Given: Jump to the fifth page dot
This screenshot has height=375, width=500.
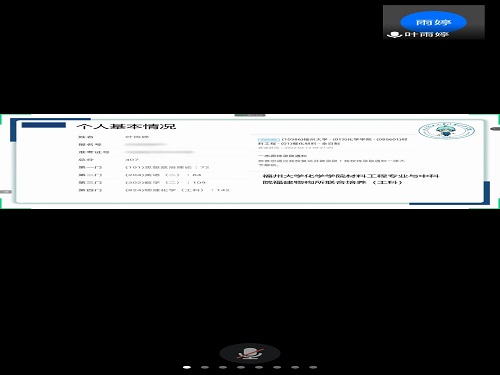Looking at the screenshot, I should point(259,367).
